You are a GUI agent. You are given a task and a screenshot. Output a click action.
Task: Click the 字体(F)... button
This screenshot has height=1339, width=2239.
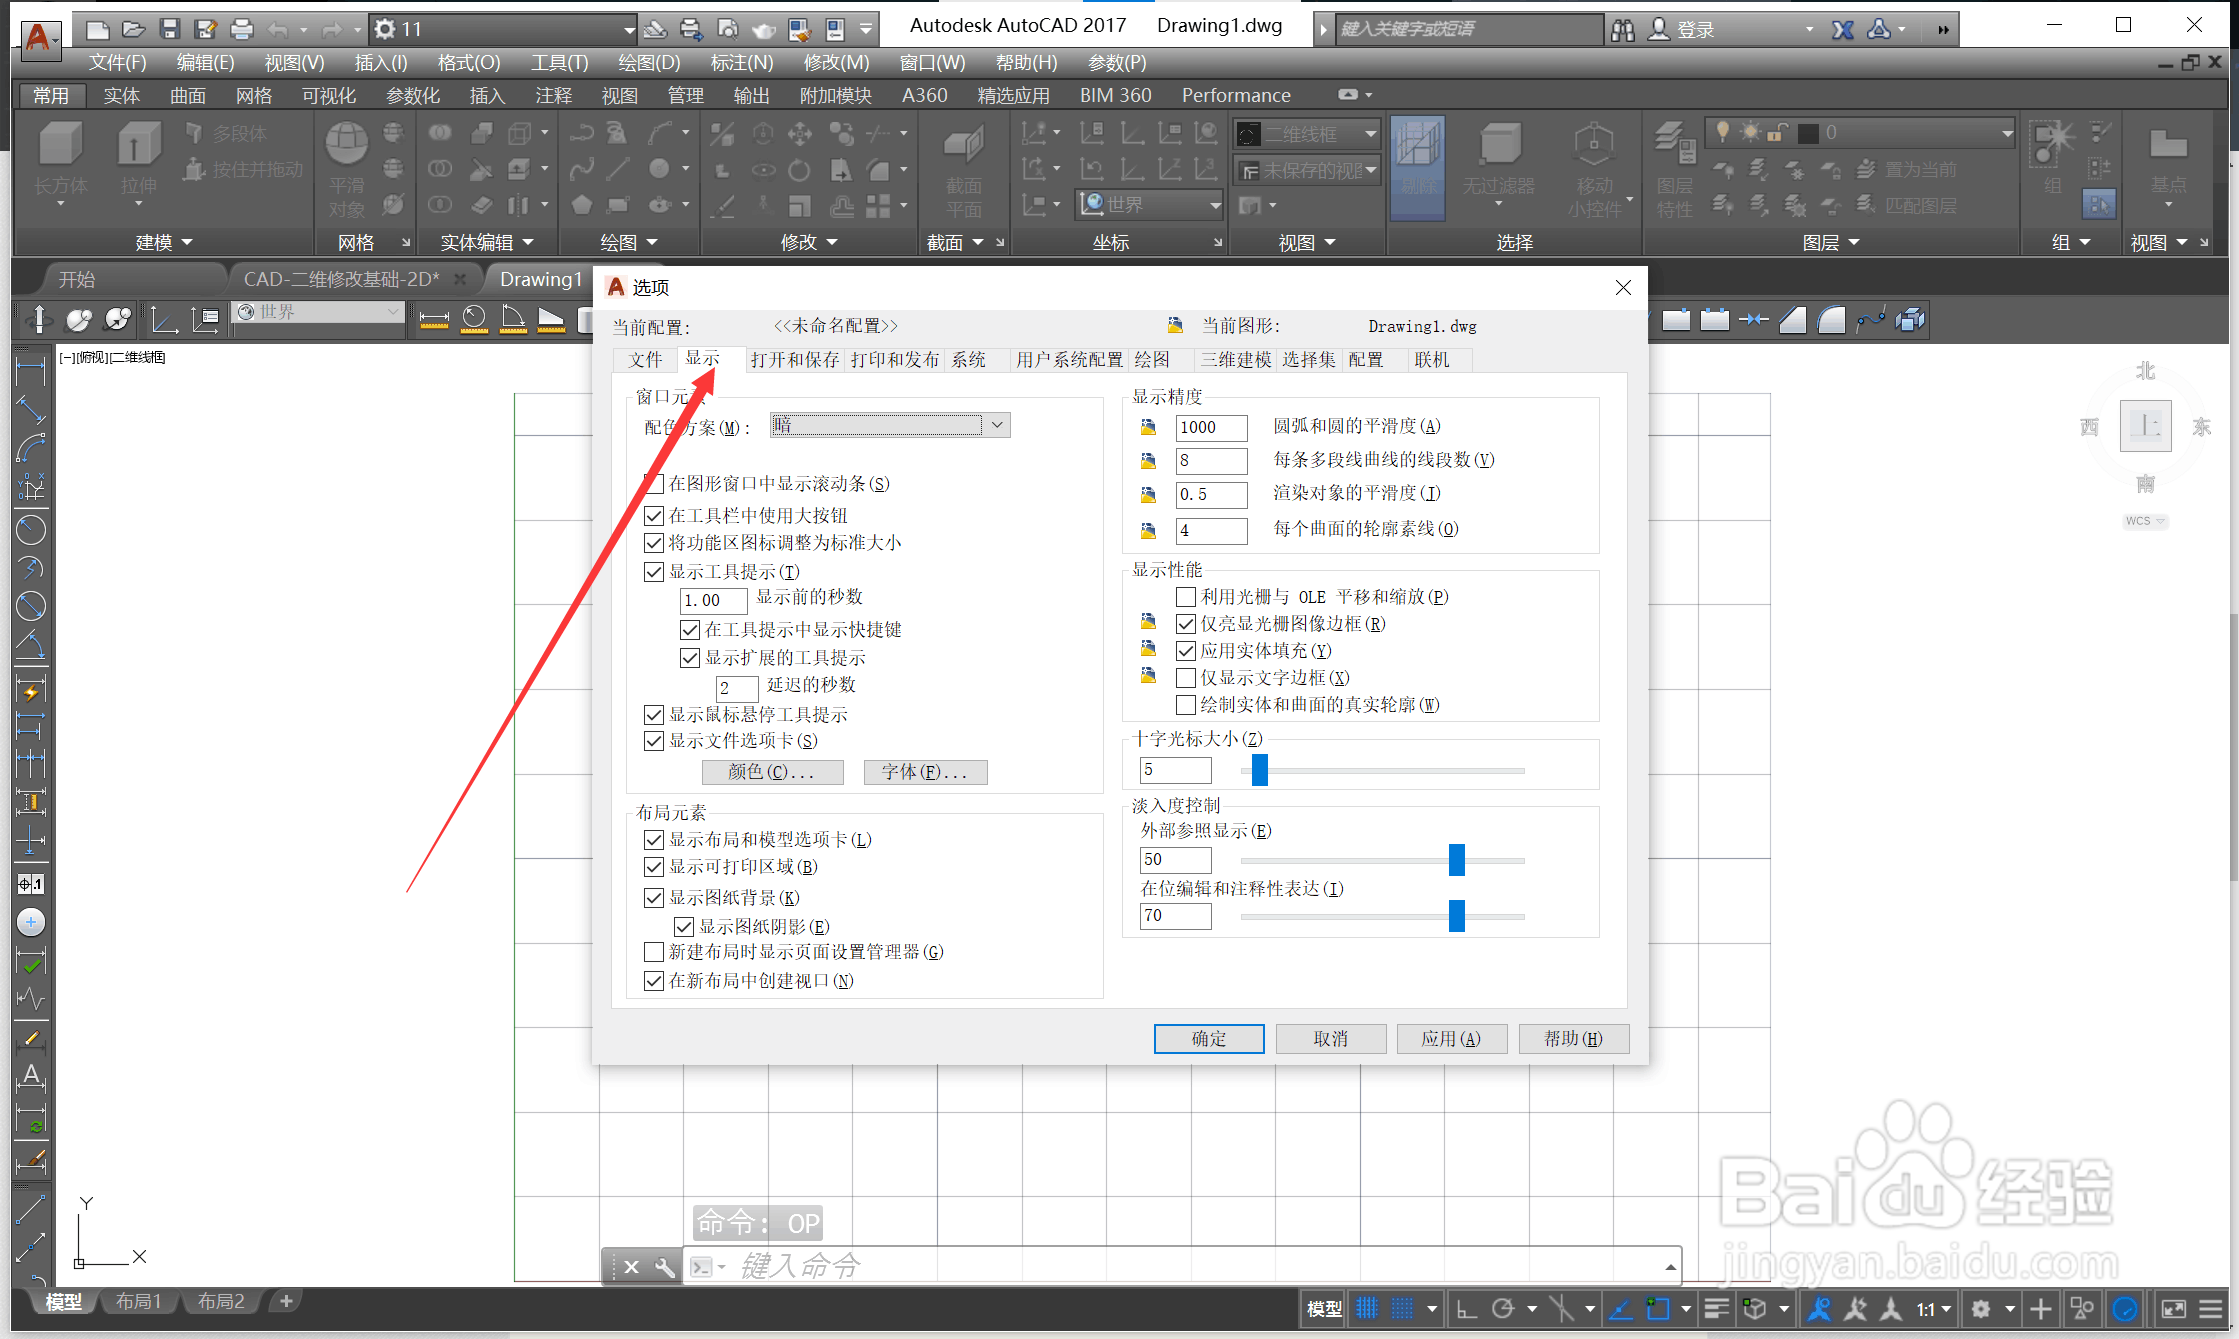(x=925, y=772)
